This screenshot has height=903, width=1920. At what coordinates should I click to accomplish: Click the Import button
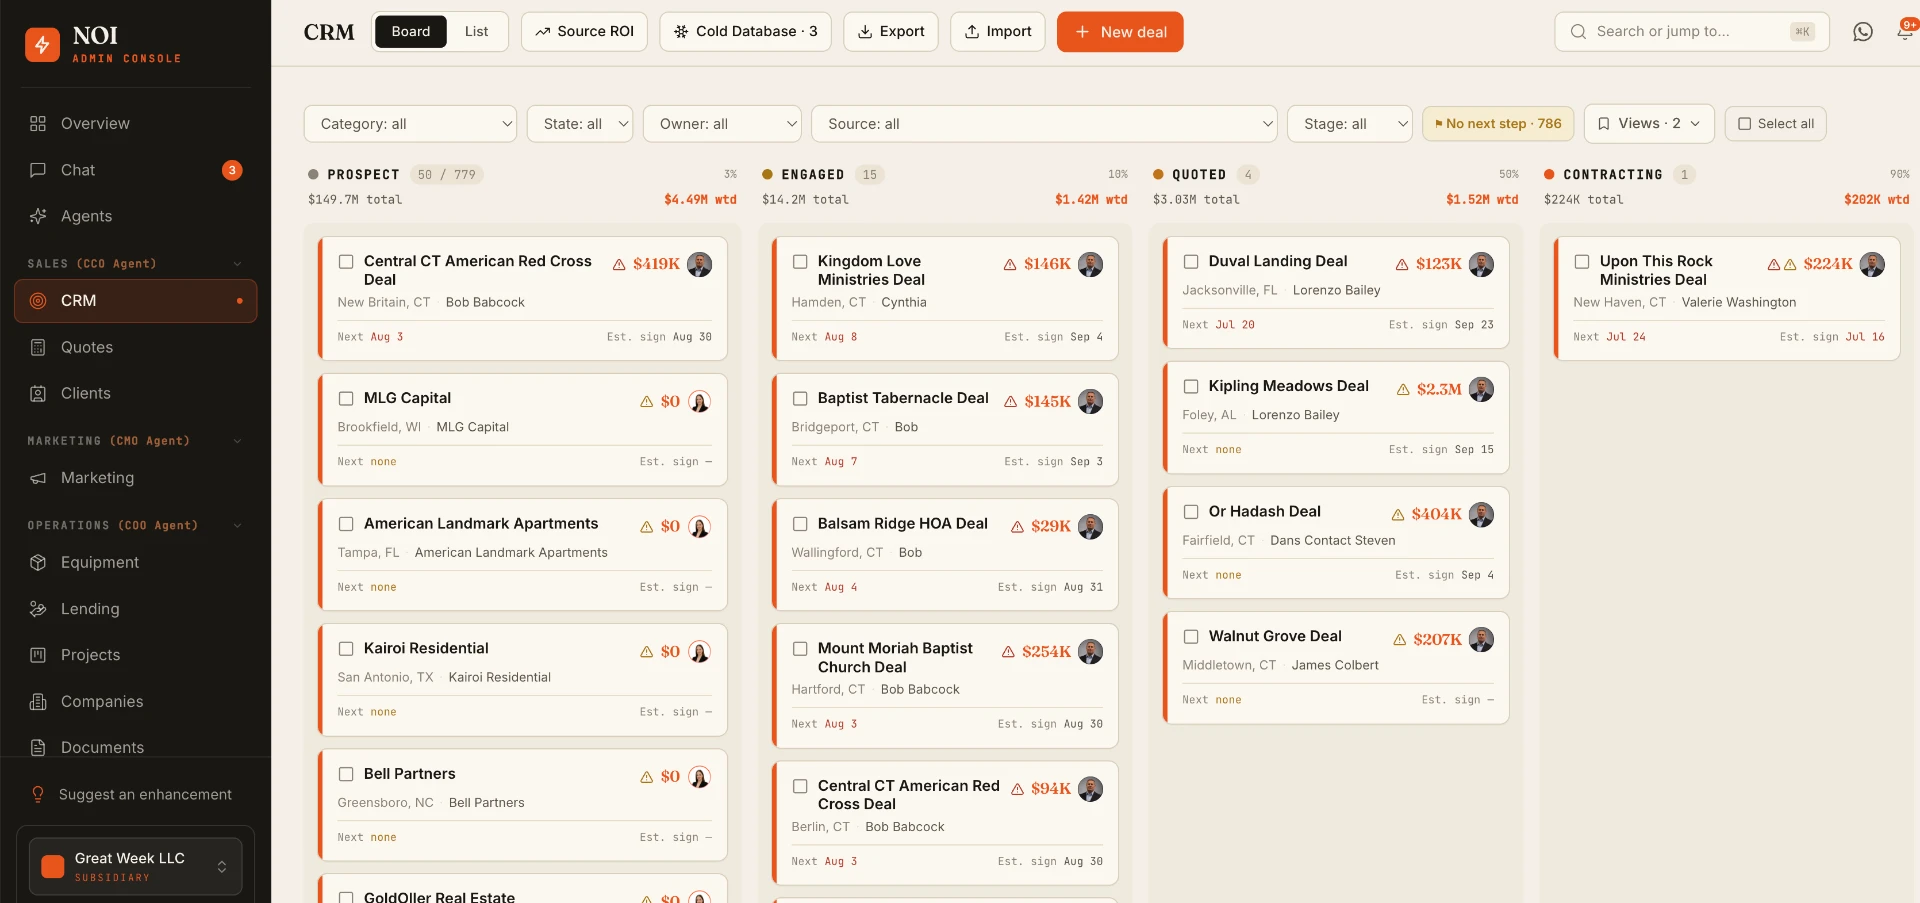click(x=998, y=32)
